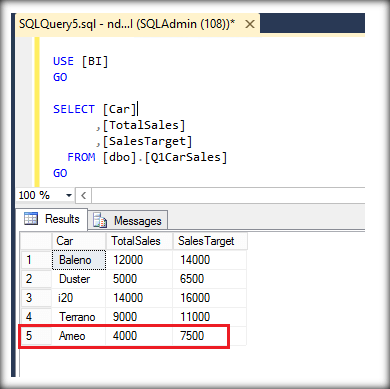Select the TotalSales column header
This screenshot has width=390, height=389.
[x=139, y=241]
